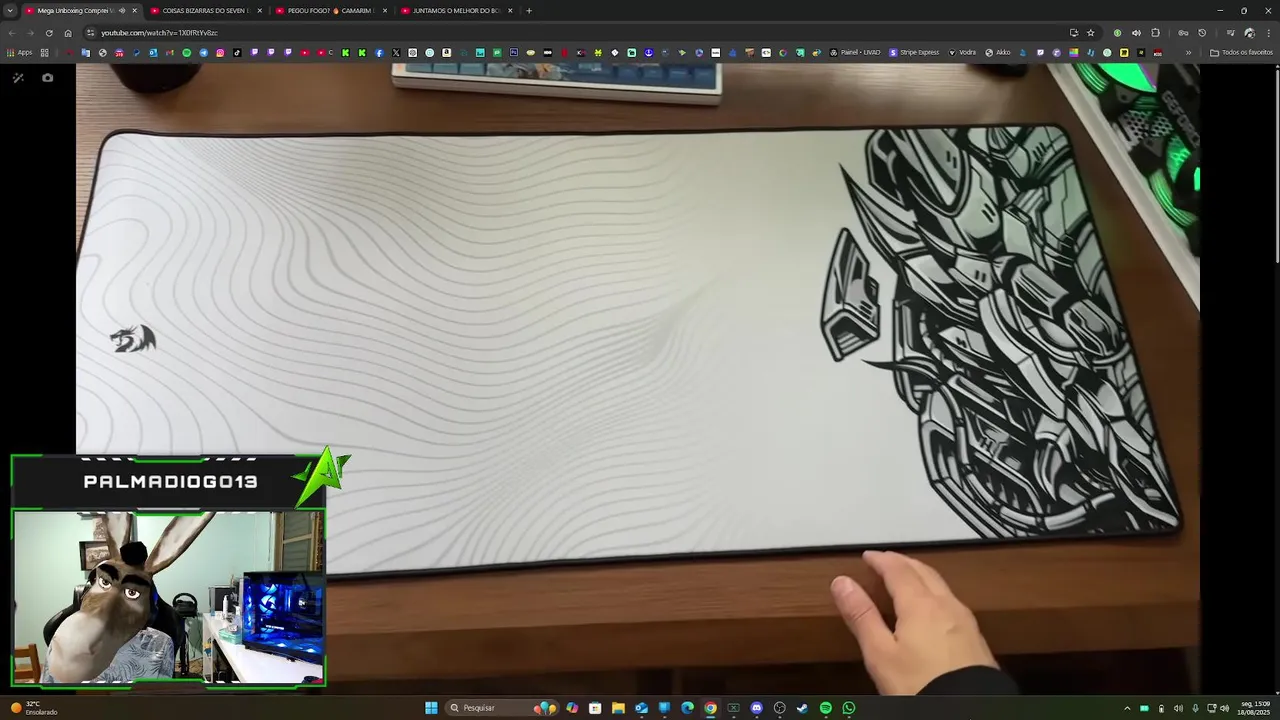This screenshot has height=720, width=1280.
Task: Open the Extensions puzzle menu
Action: tap(1156, 33)
